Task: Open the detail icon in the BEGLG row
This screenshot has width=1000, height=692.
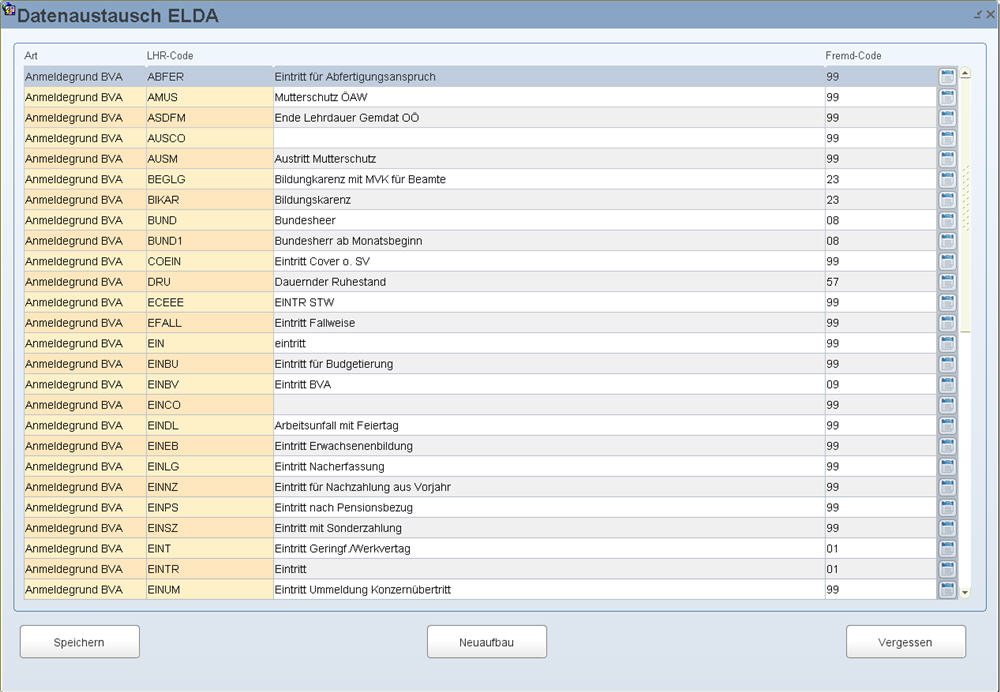Action: click(947, 179)
